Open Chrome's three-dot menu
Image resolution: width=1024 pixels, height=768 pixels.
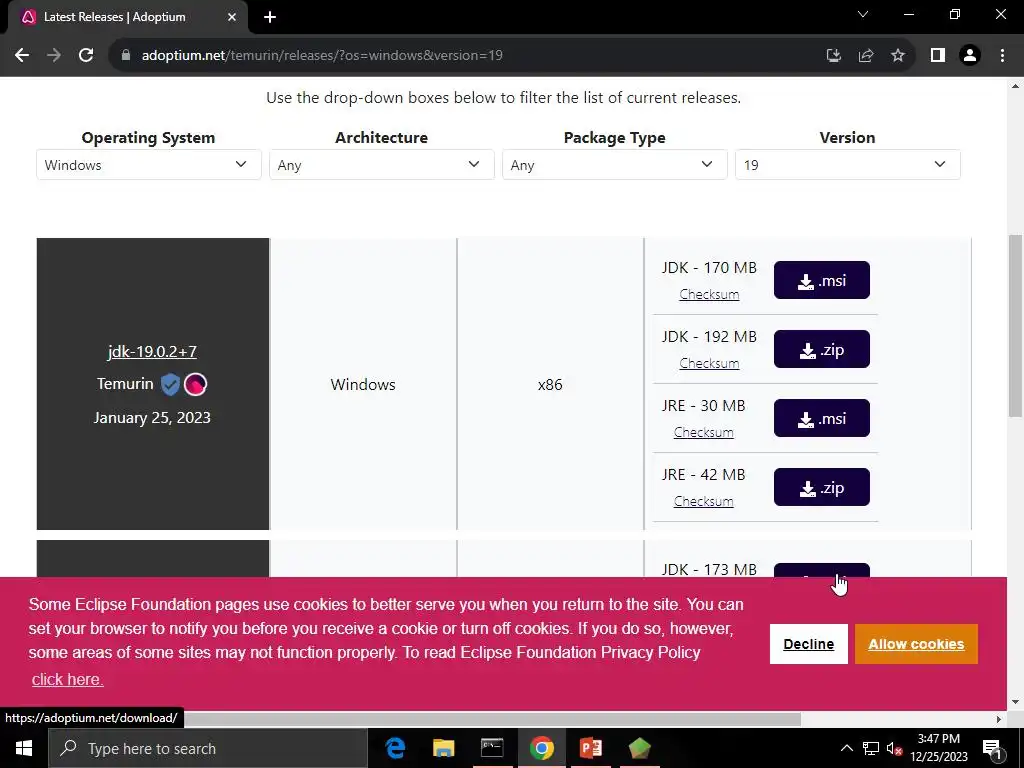point(1002,56)
